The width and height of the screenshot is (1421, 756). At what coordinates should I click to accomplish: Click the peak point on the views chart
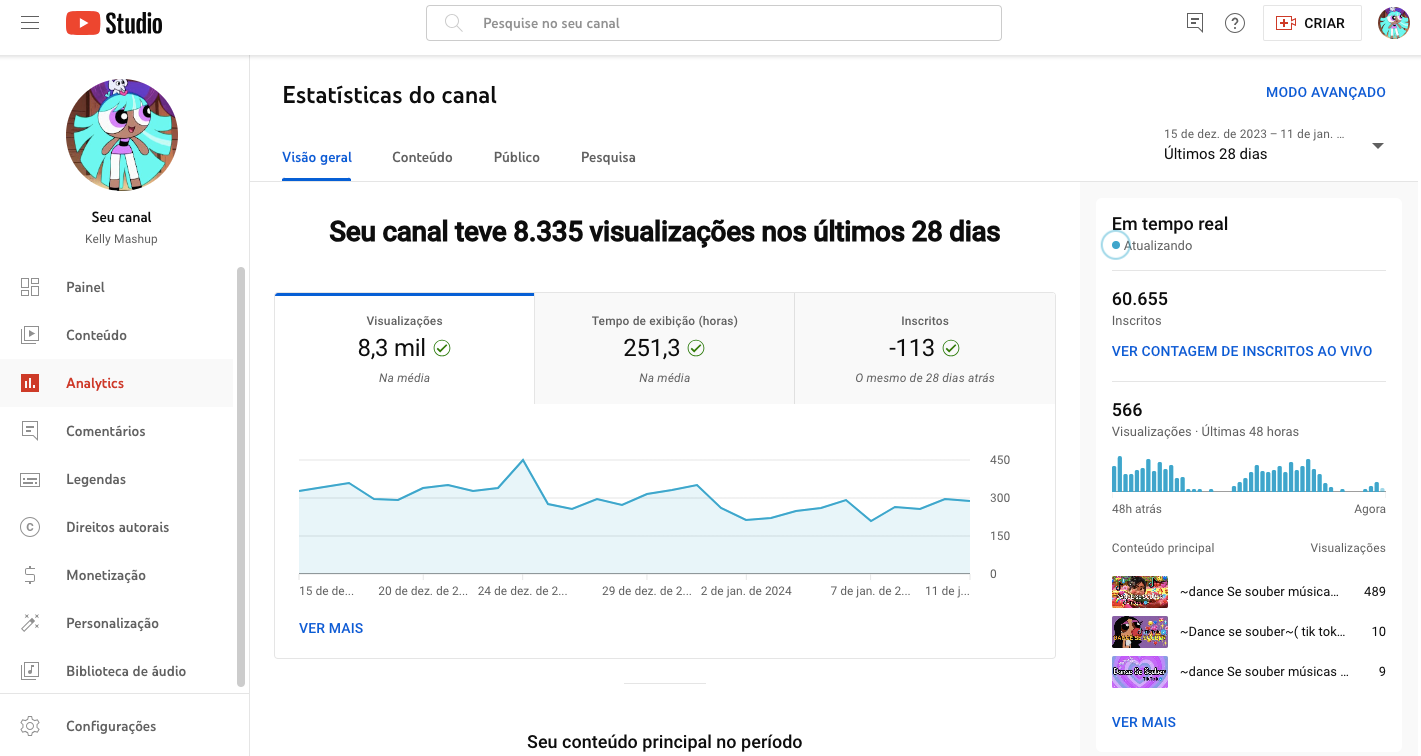(522, 460)
